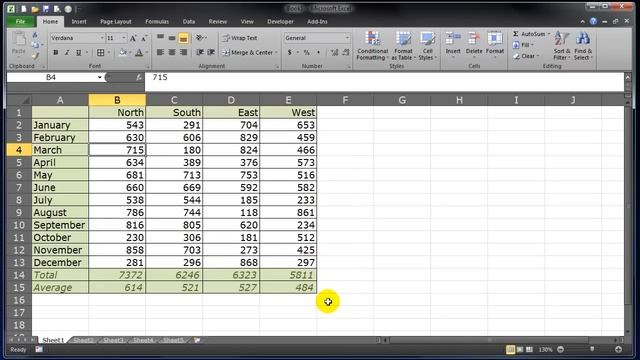Click the Percent Style icon
The image size is (640, 360).
click(307, 52)
